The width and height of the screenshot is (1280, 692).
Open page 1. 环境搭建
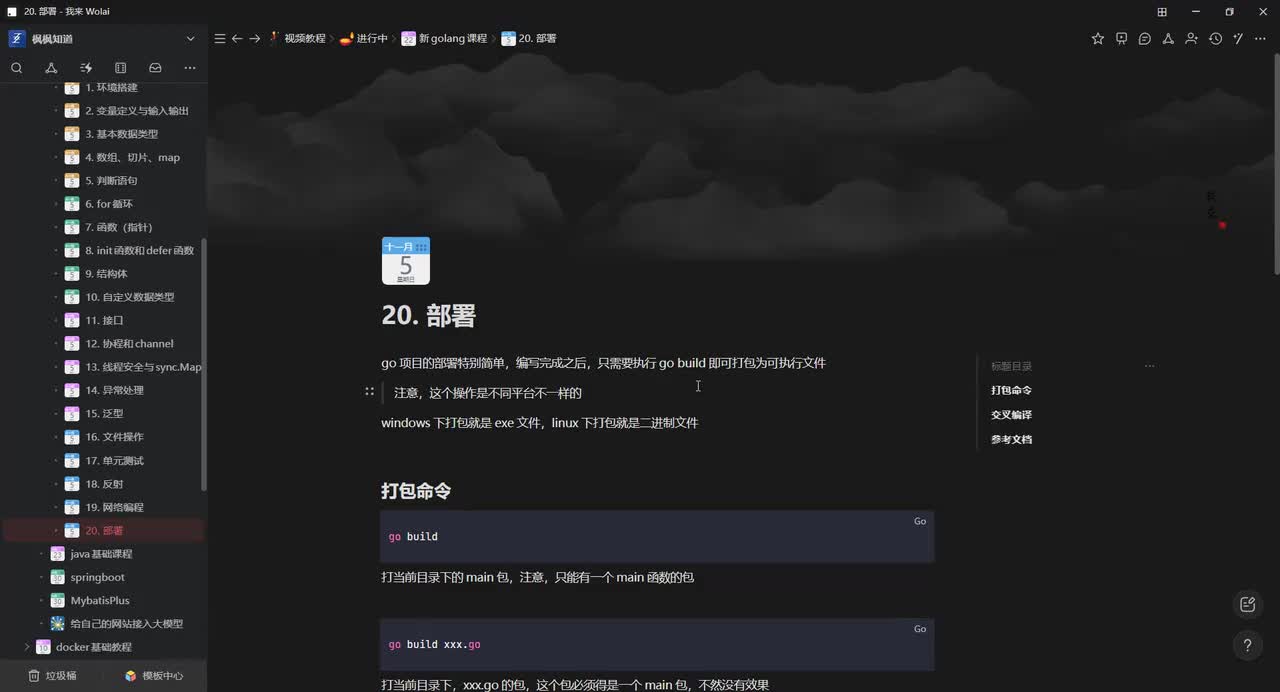(111, 88)
